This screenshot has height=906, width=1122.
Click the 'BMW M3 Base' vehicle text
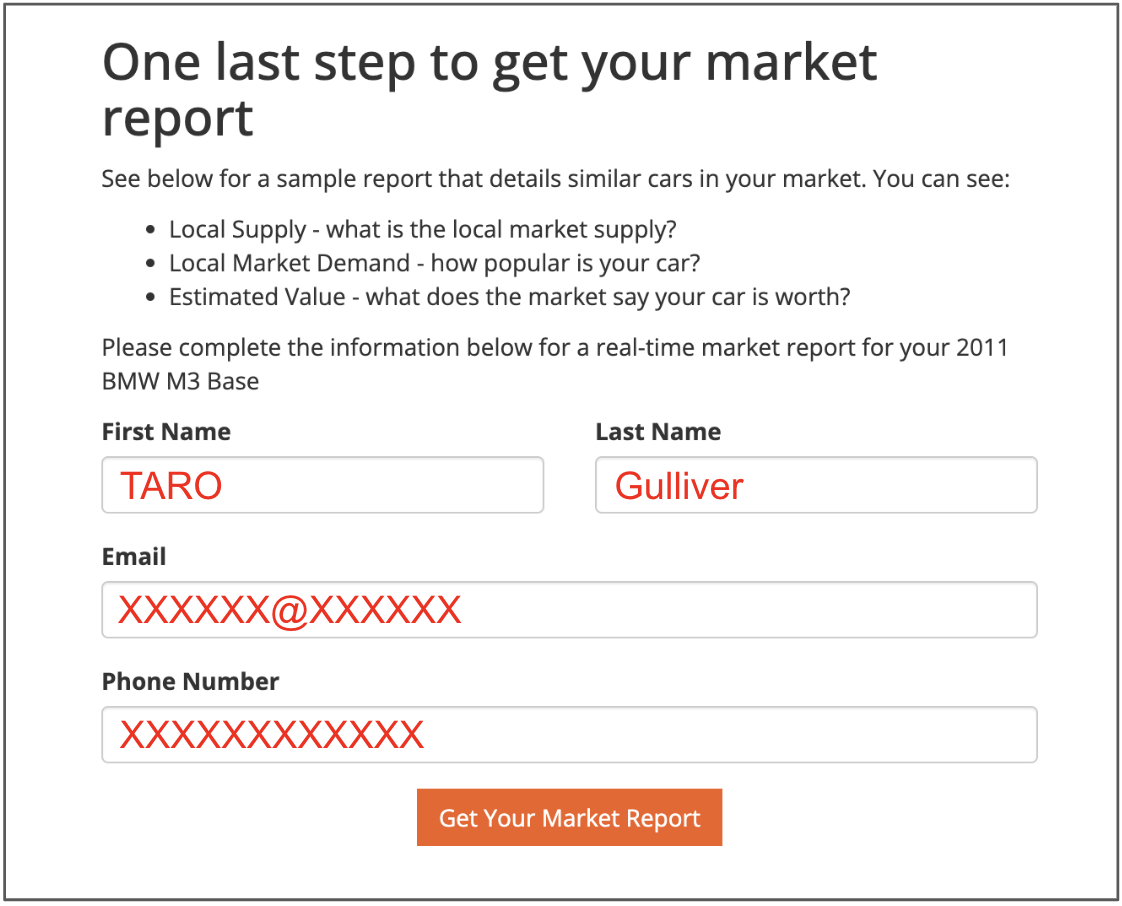[180, 382]
